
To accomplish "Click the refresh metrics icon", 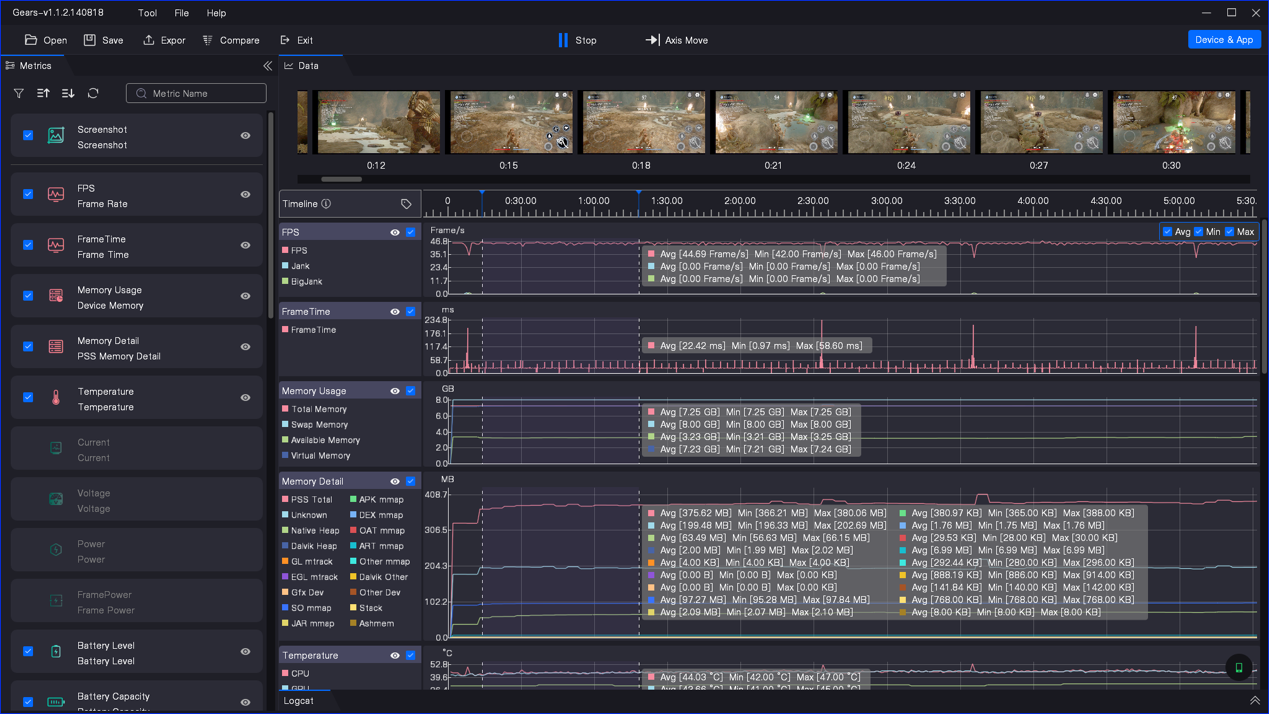I will pos(93,93).
